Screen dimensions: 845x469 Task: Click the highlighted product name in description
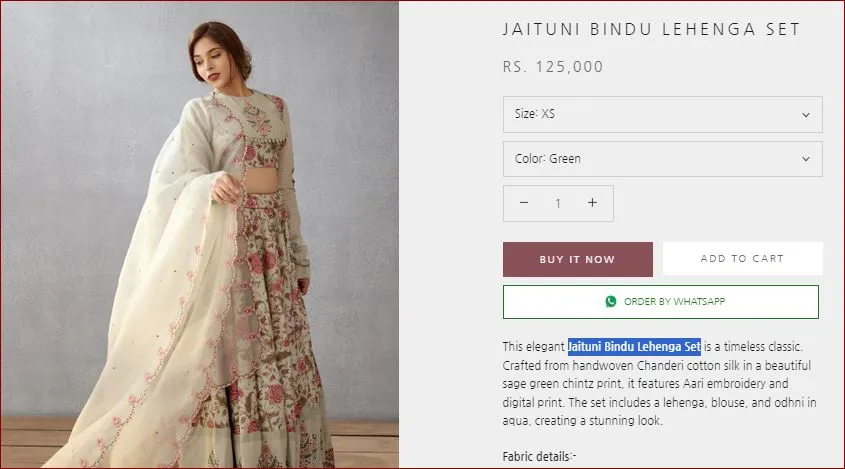click(x=634, y=347)
